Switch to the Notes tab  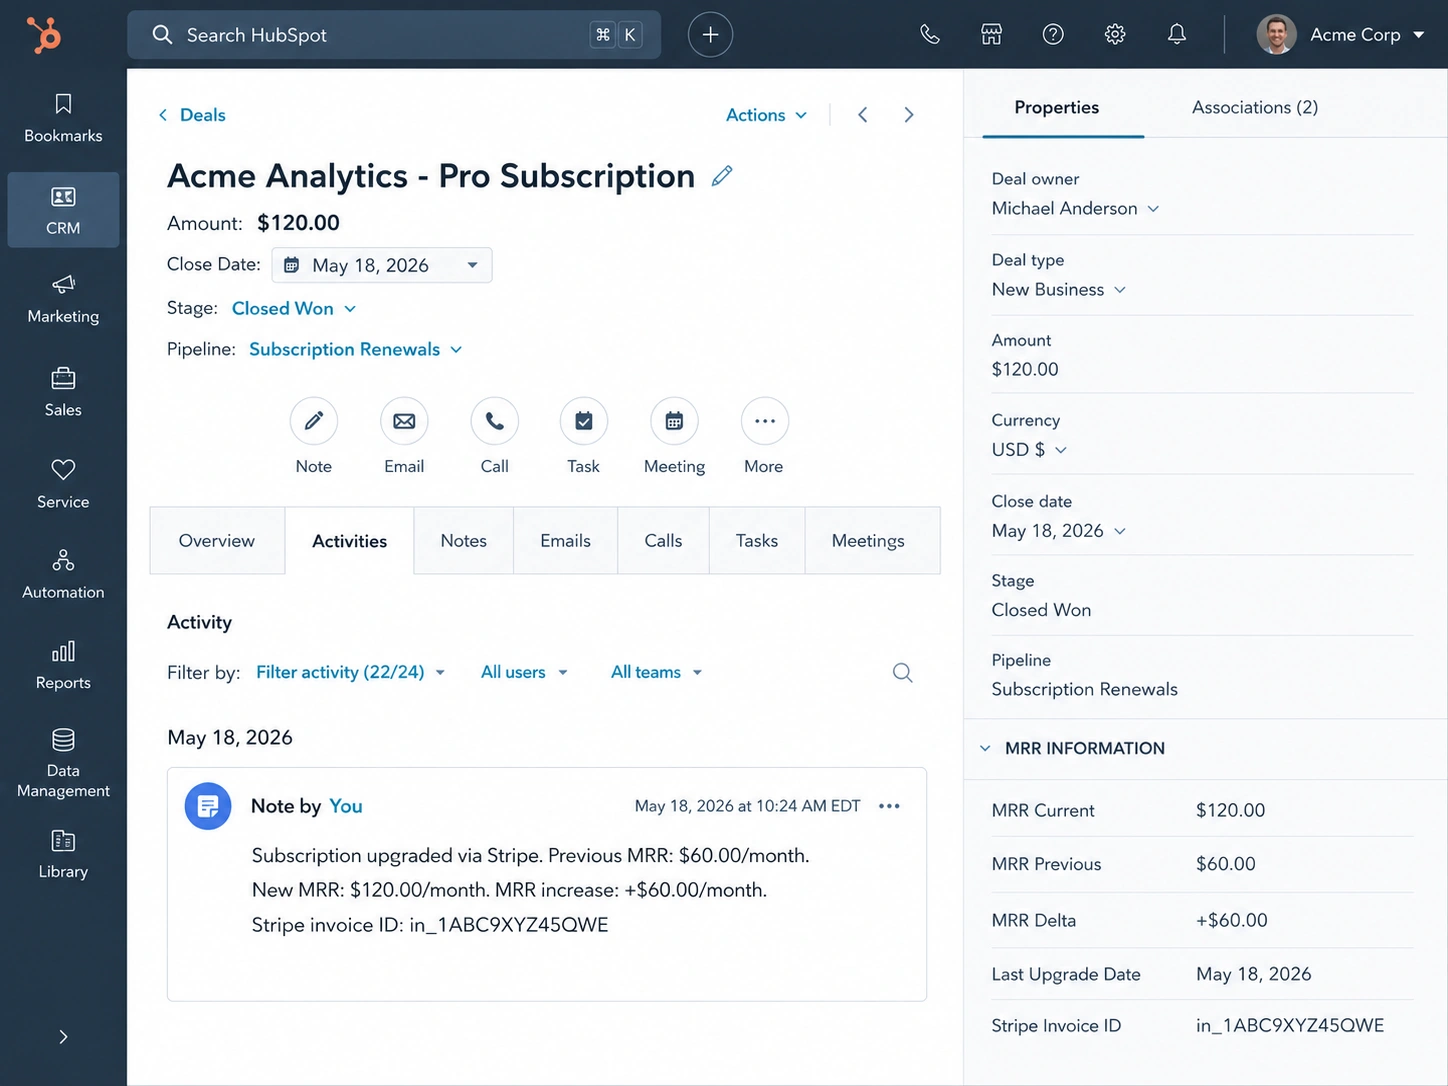click(463, 541)
